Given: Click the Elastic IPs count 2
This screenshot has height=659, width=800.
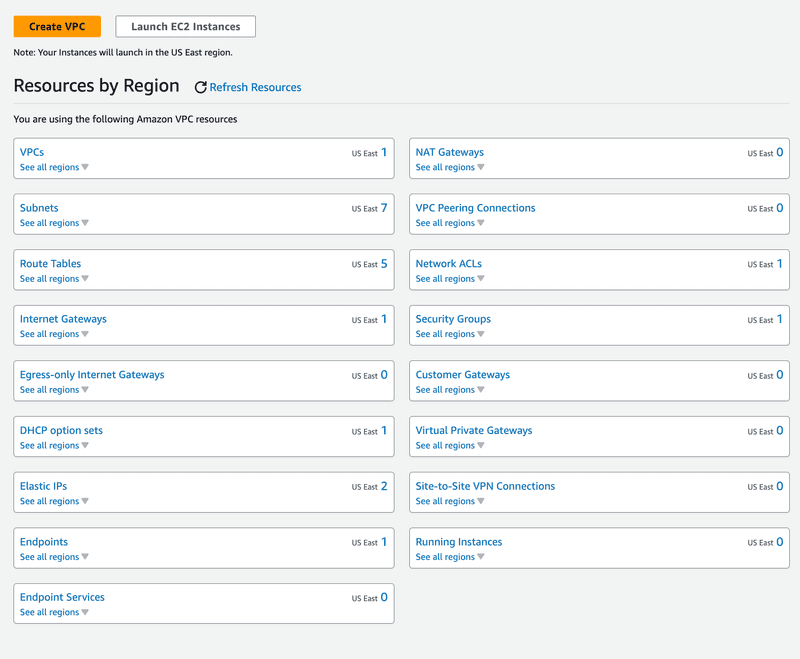Looking at the screenshot, I should point(384,486).
